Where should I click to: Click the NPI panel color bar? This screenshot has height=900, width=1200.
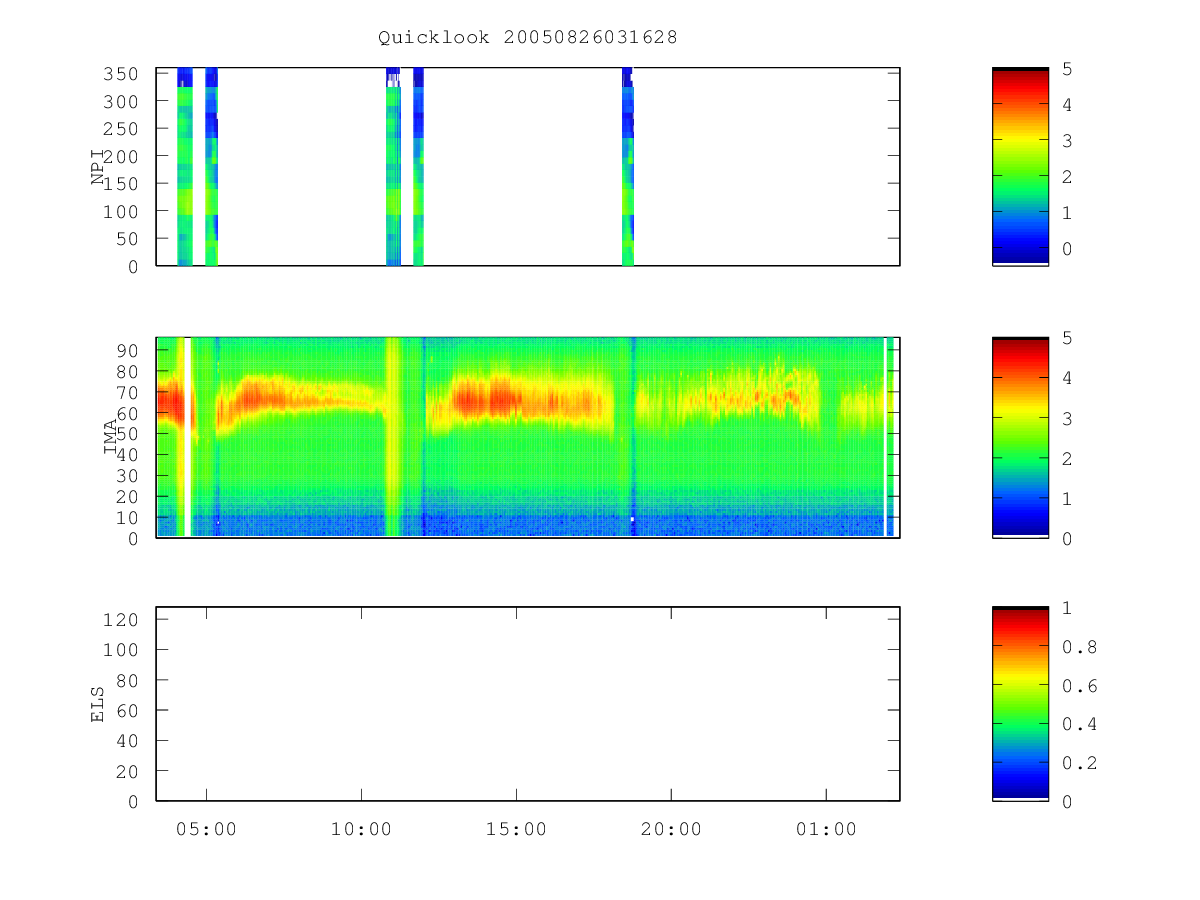(1020, 167)
